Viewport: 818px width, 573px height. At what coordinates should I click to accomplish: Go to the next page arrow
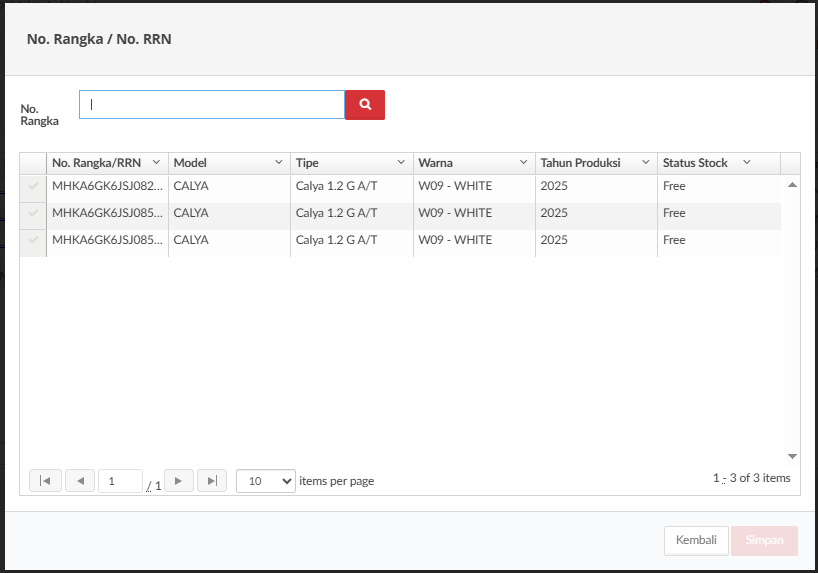(178, 481)
